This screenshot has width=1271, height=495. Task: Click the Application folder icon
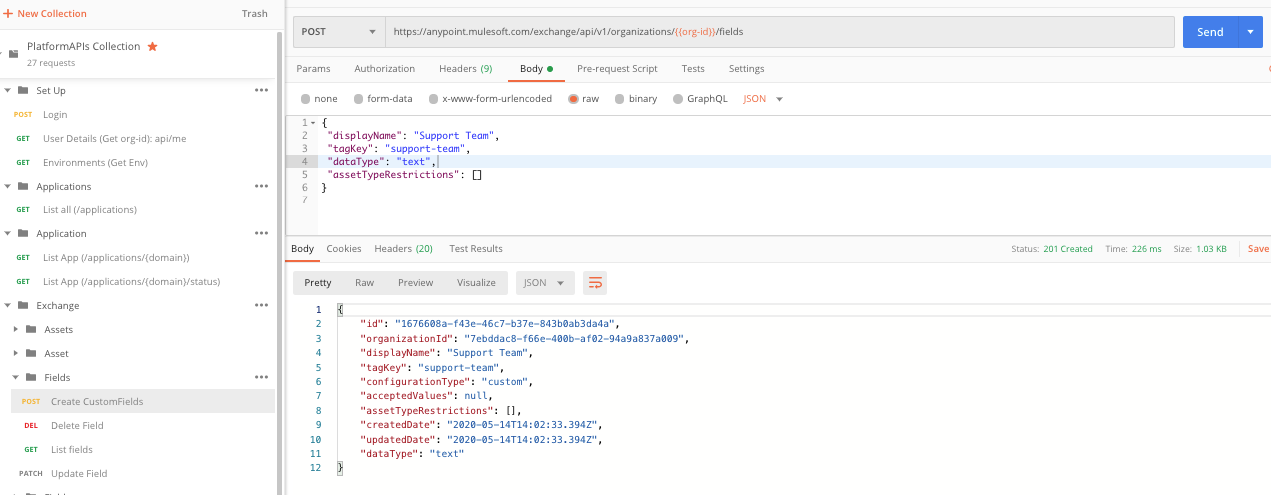(x=23, y=233)
